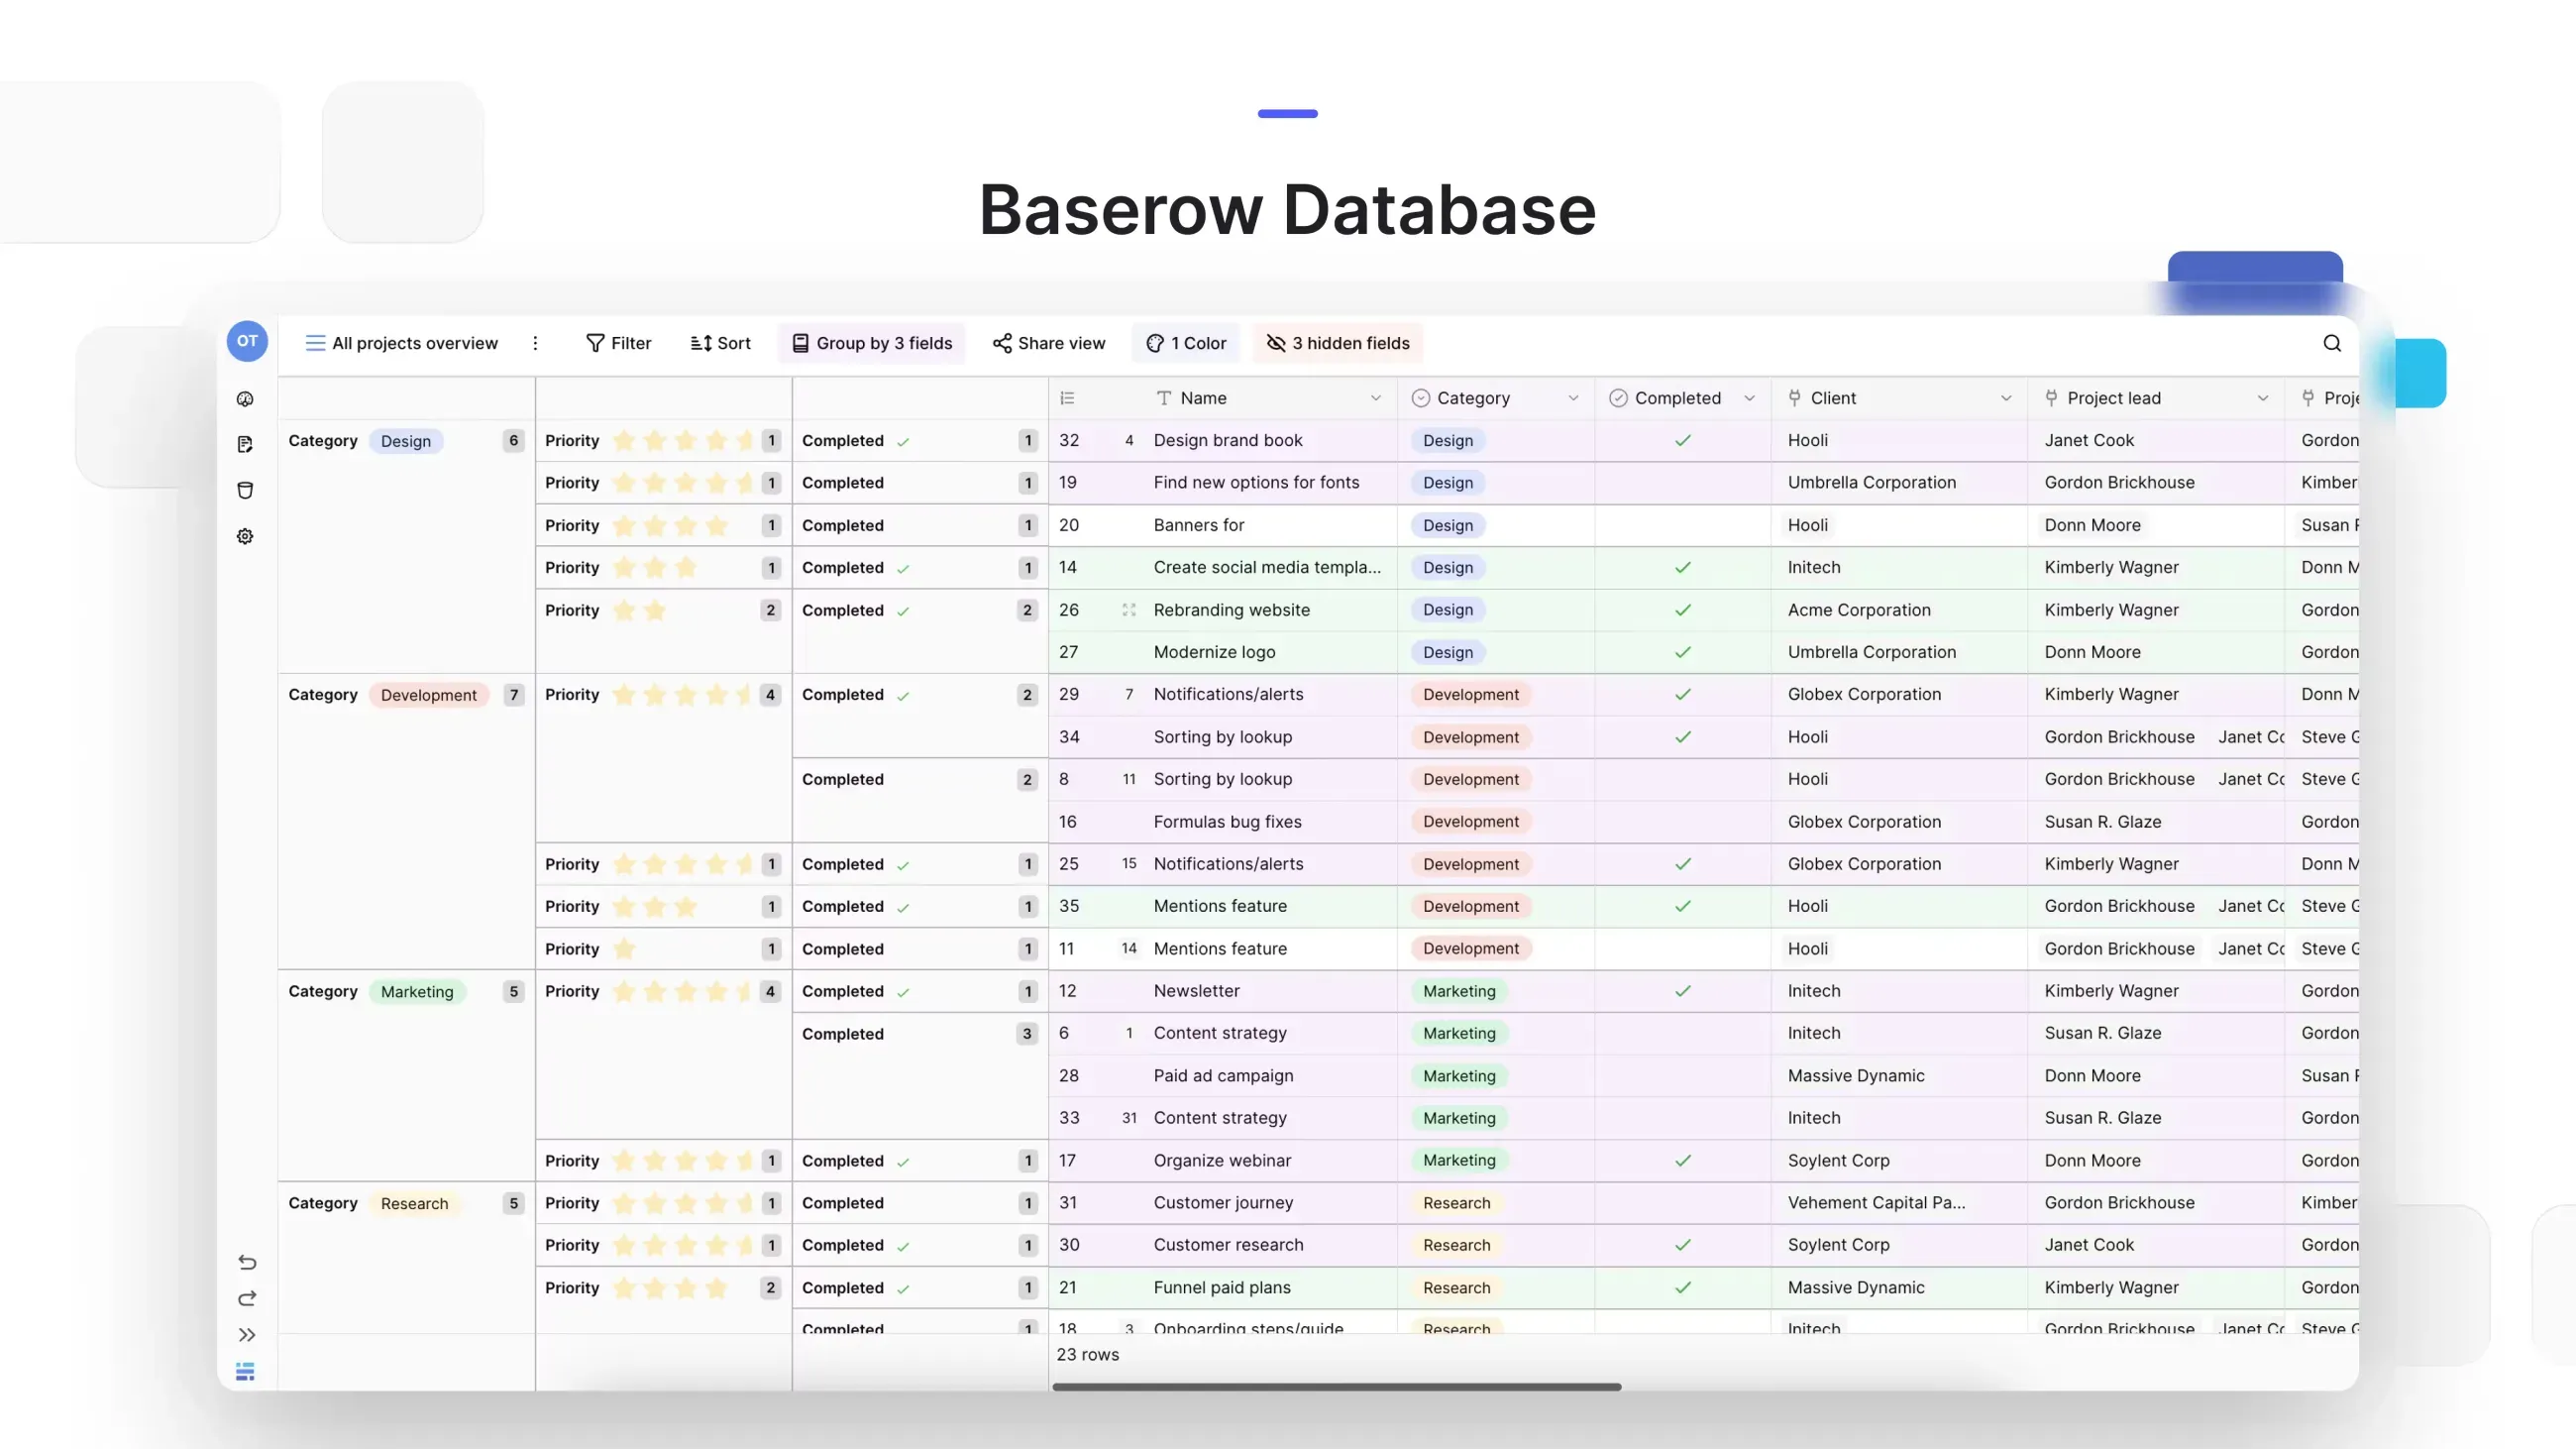Open the Trash from the left sidebar
The width and height of the screenshot is (2576, 1449).
point(244,490)
